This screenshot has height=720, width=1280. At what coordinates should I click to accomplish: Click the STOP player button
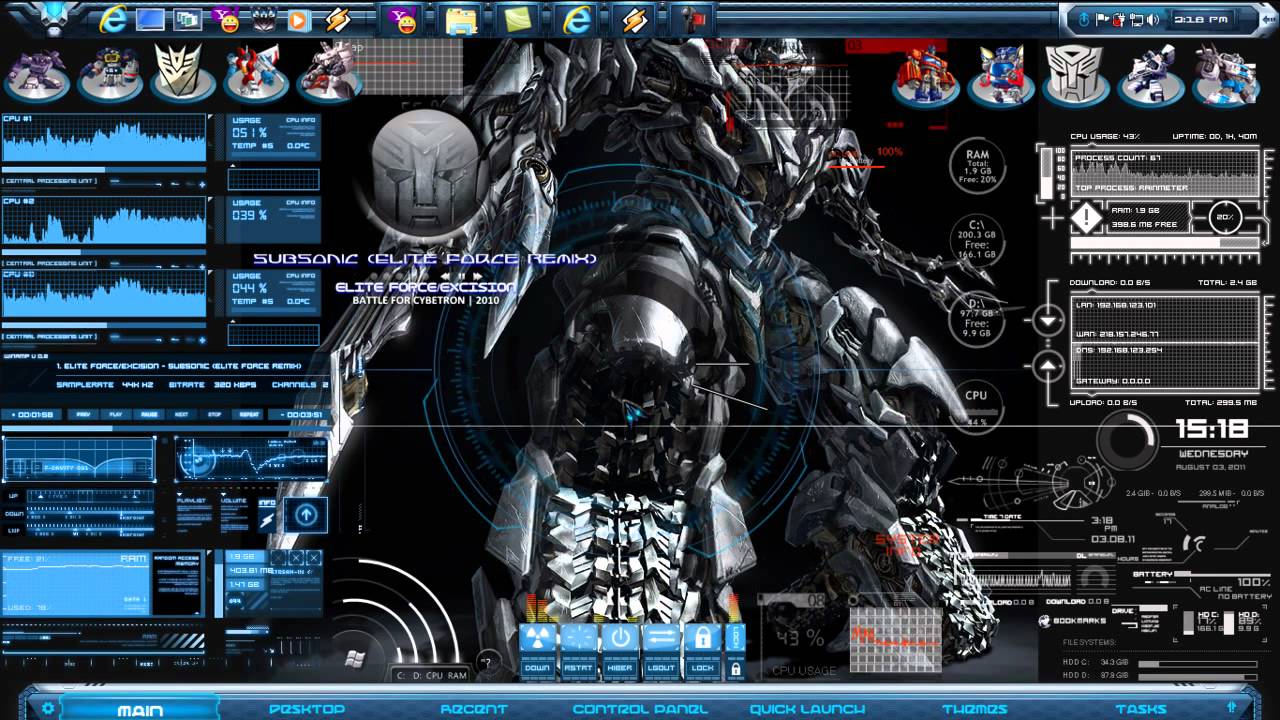(214, 414)
